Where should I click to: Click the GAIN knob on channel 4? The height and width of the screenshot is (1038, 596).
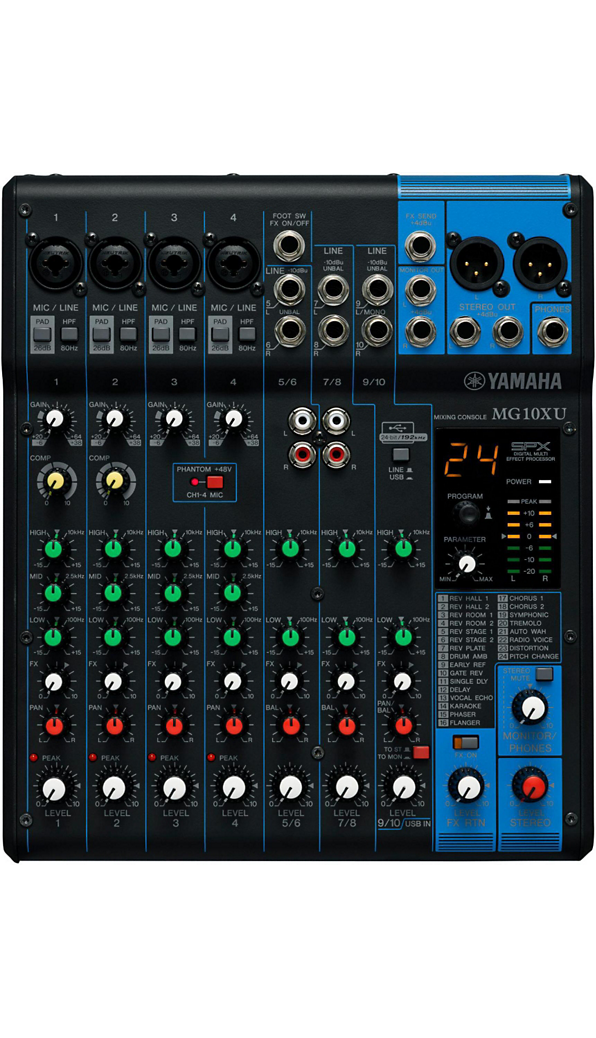pyautogui.click(x=233, y=418)
